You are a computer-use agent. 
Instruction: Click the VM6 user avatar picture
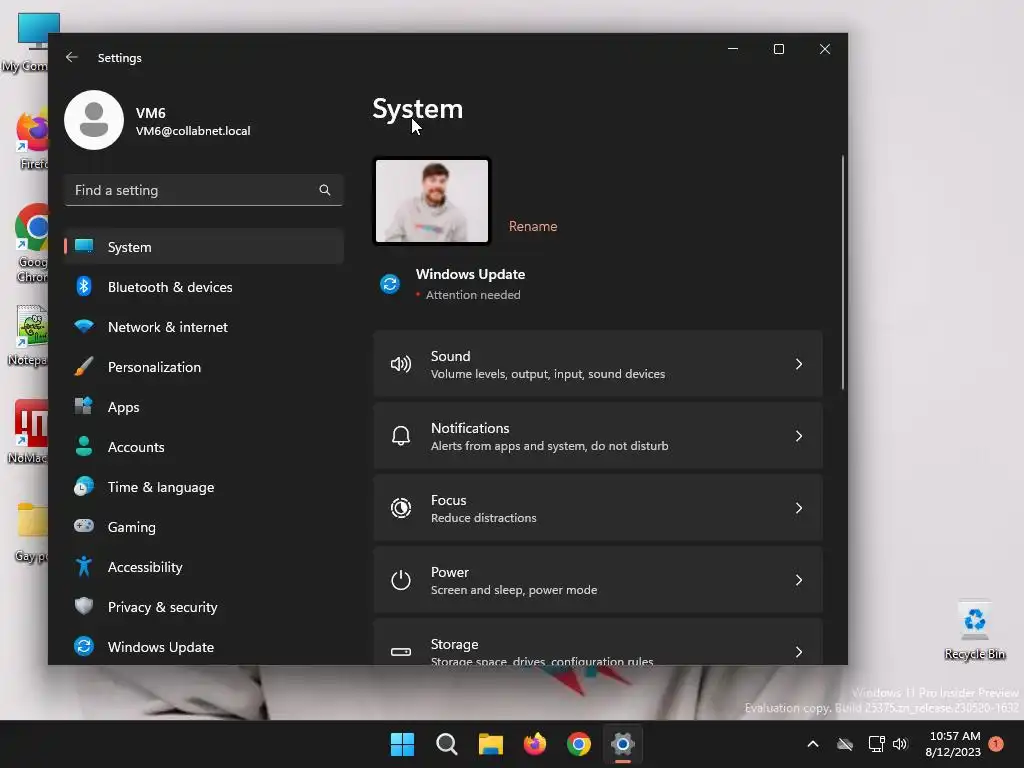pyautogui.click(x=94, y=120)
